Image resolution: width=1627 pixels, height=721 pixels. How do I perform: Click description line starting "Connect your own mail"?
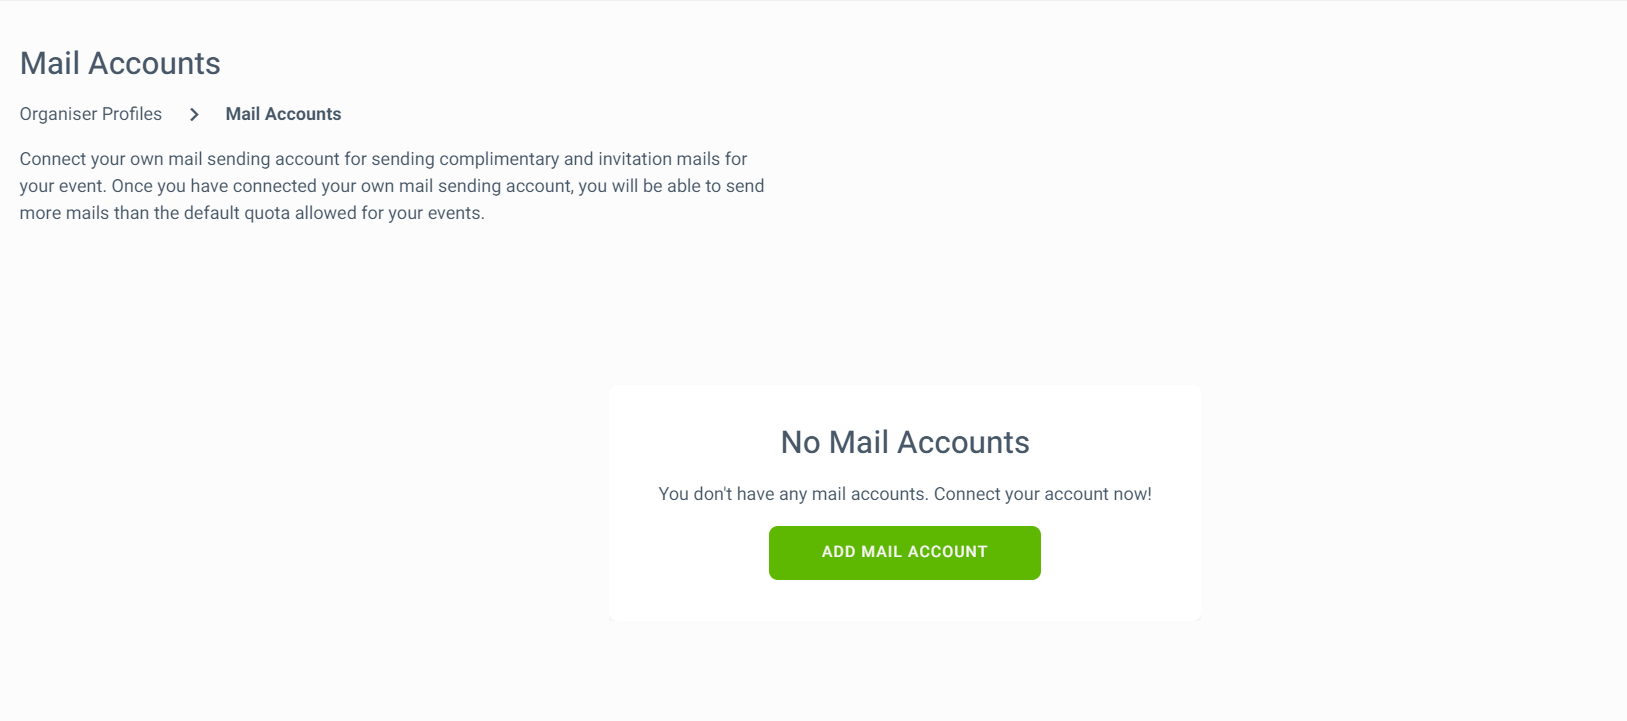pos(383,159)
